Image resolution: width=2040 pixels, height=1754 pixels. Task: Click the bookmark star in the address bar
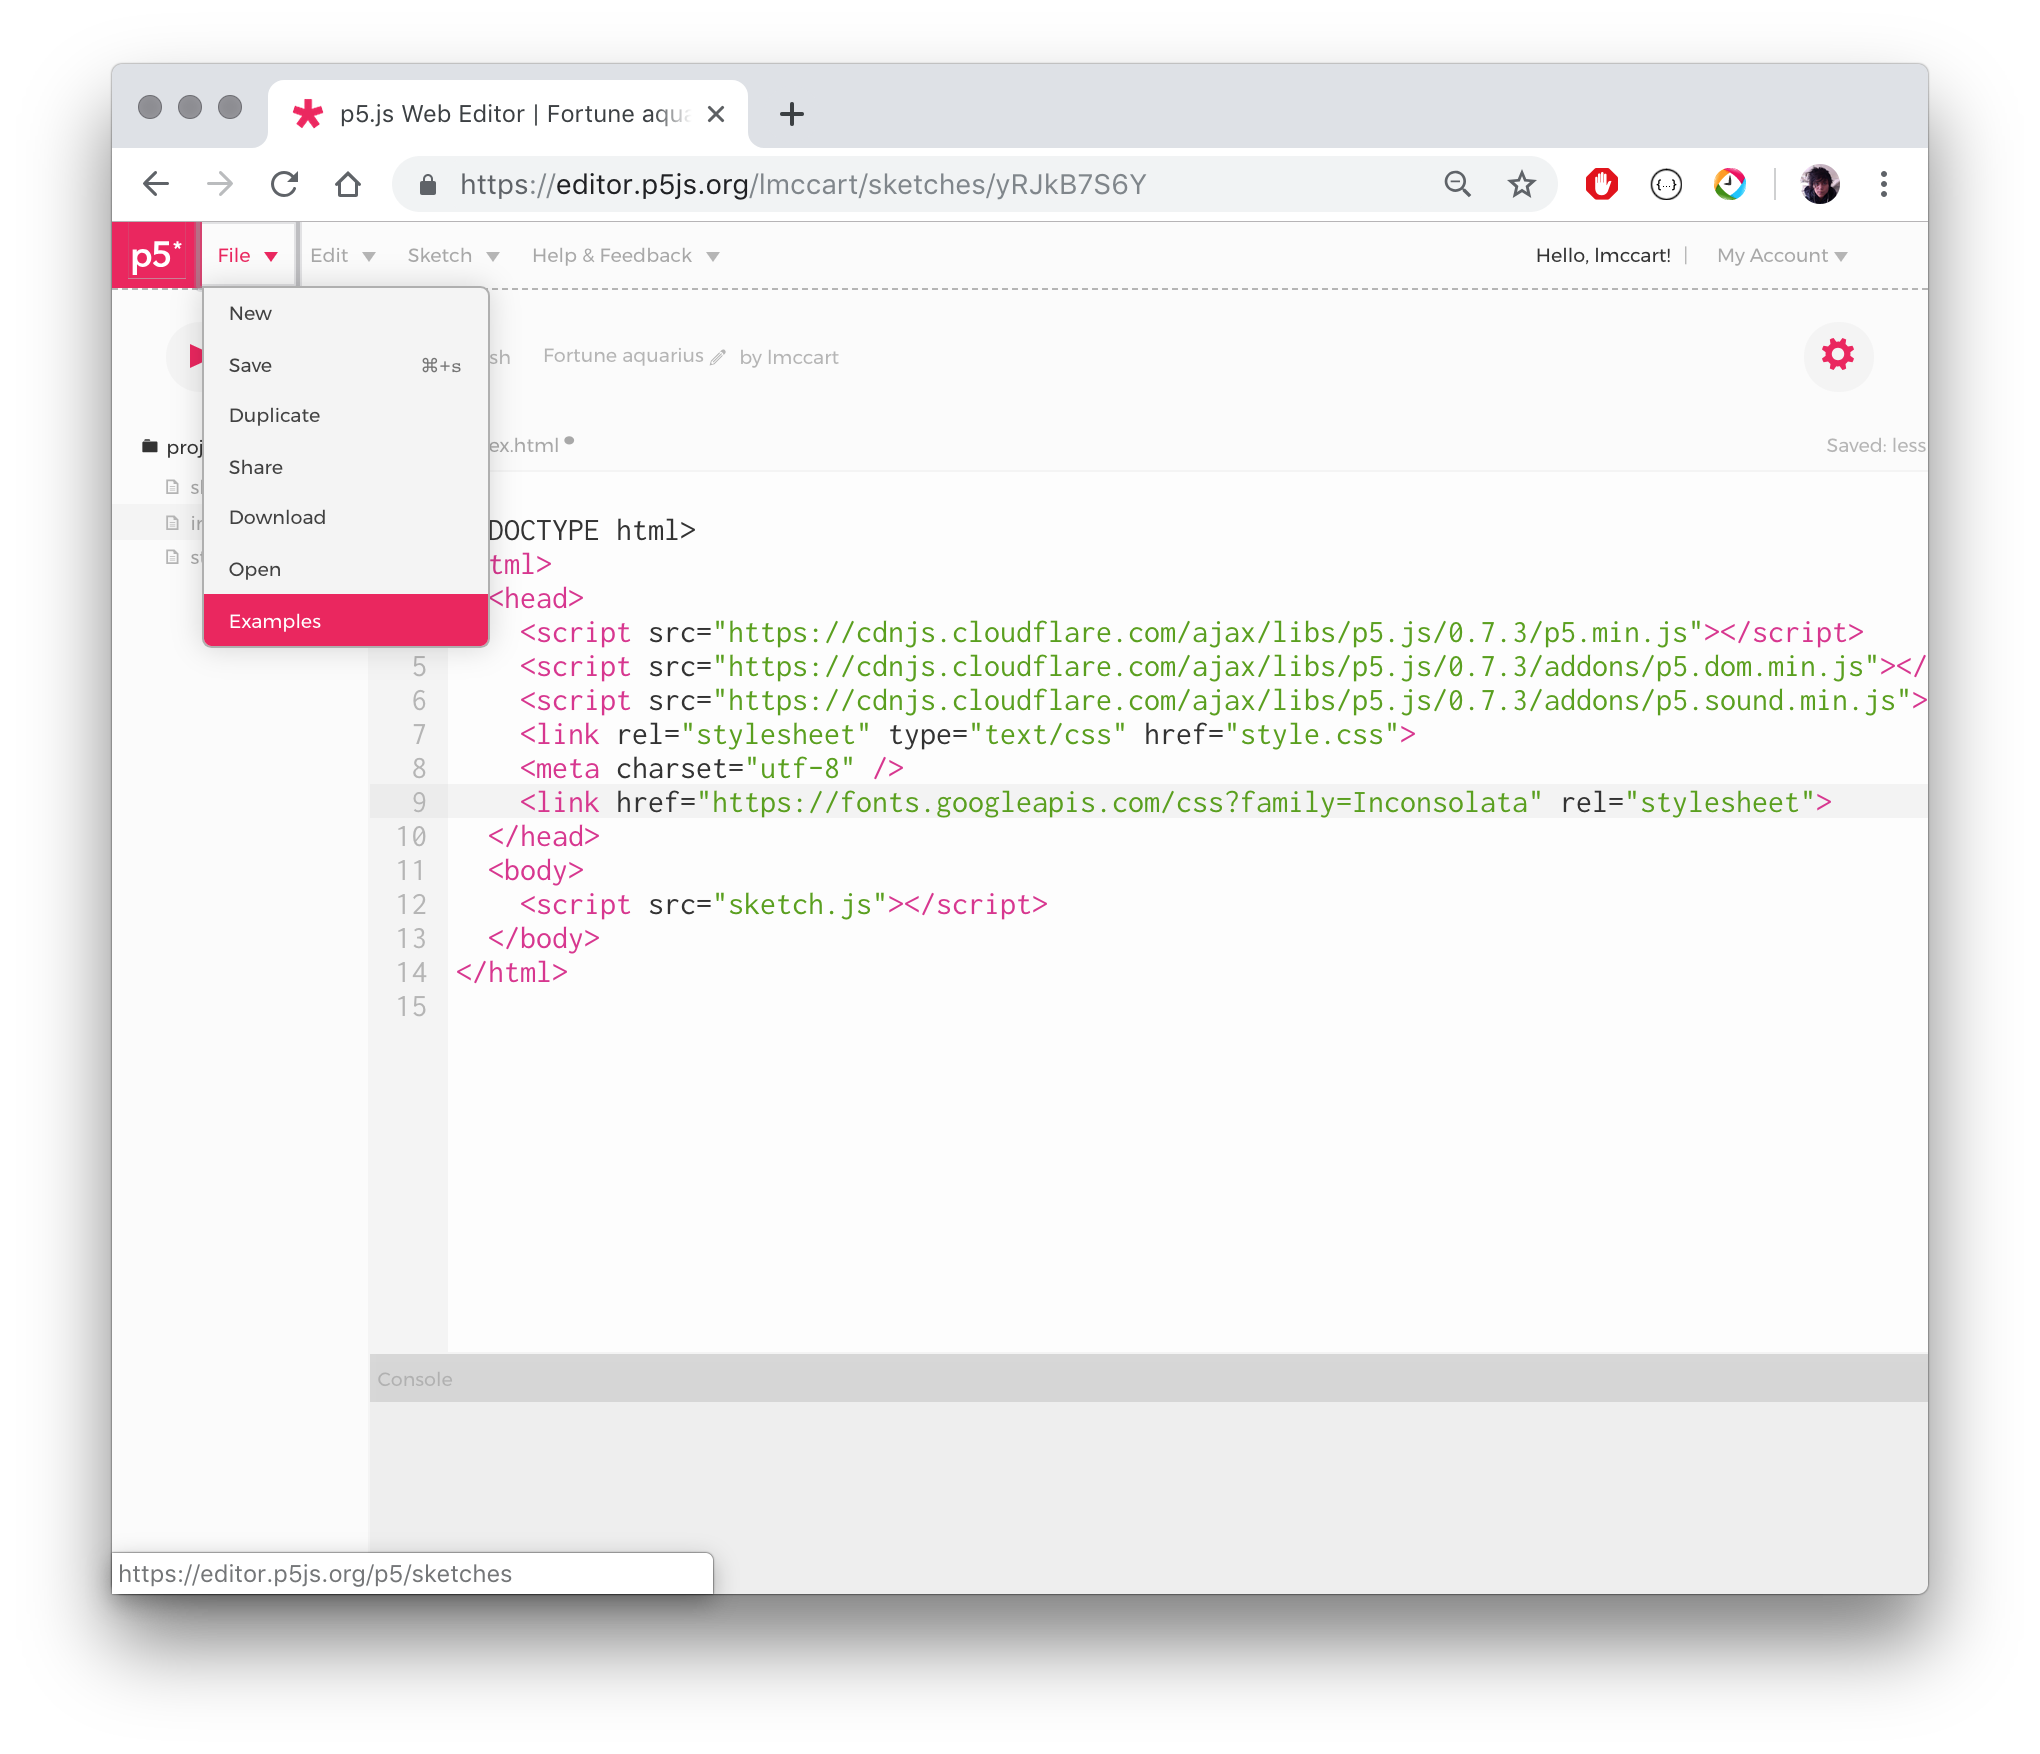click(x=1522, y=184)
